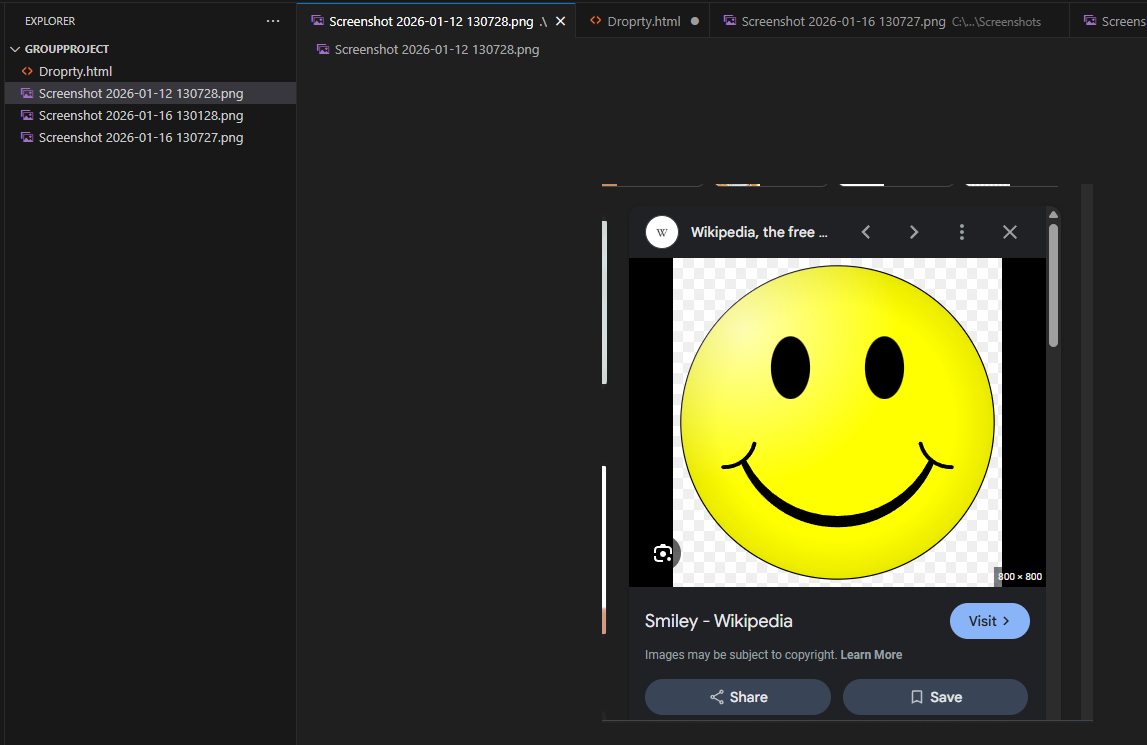Click the Google Lens search icon
Screen dimensions: 1147x745
[x=663, y=553]
